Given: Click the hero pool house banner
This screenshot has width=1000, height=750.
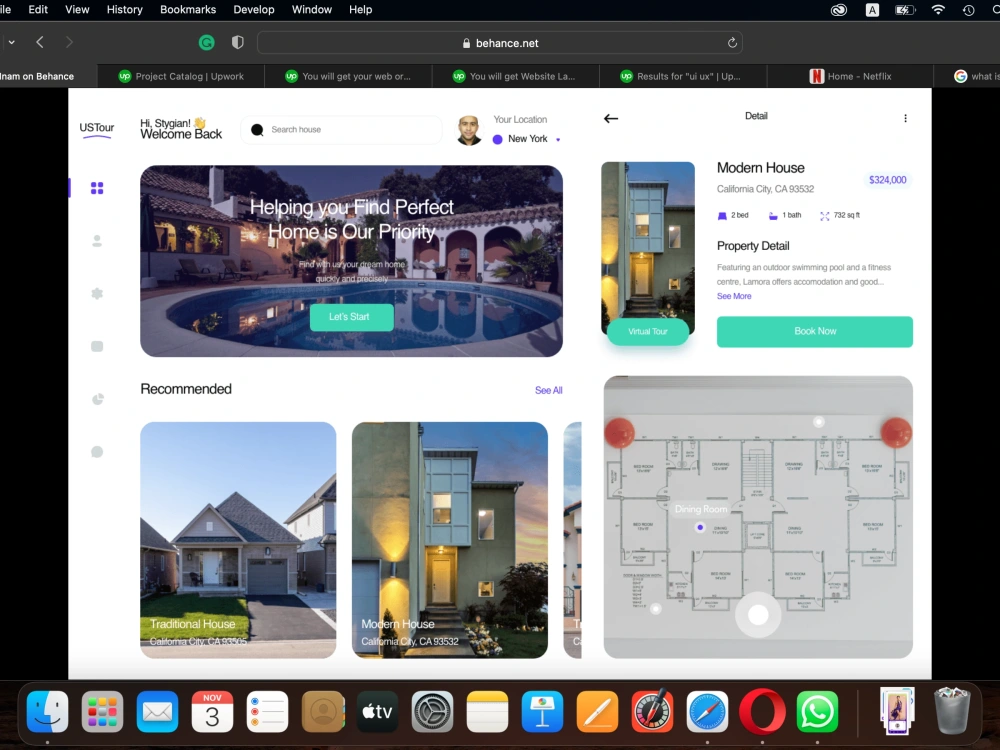Looking at the screenshot, I should coord(351,261).
